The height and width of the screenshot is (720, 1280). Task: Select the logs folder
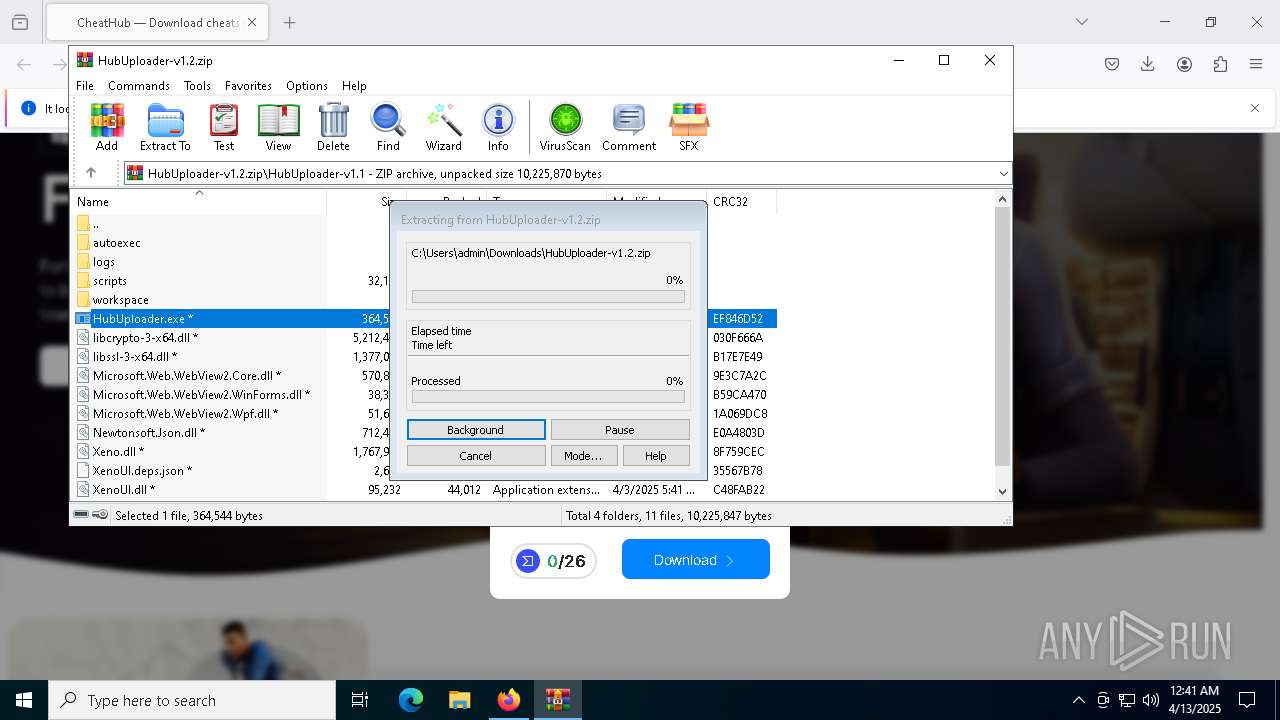(x=104, y=262)
